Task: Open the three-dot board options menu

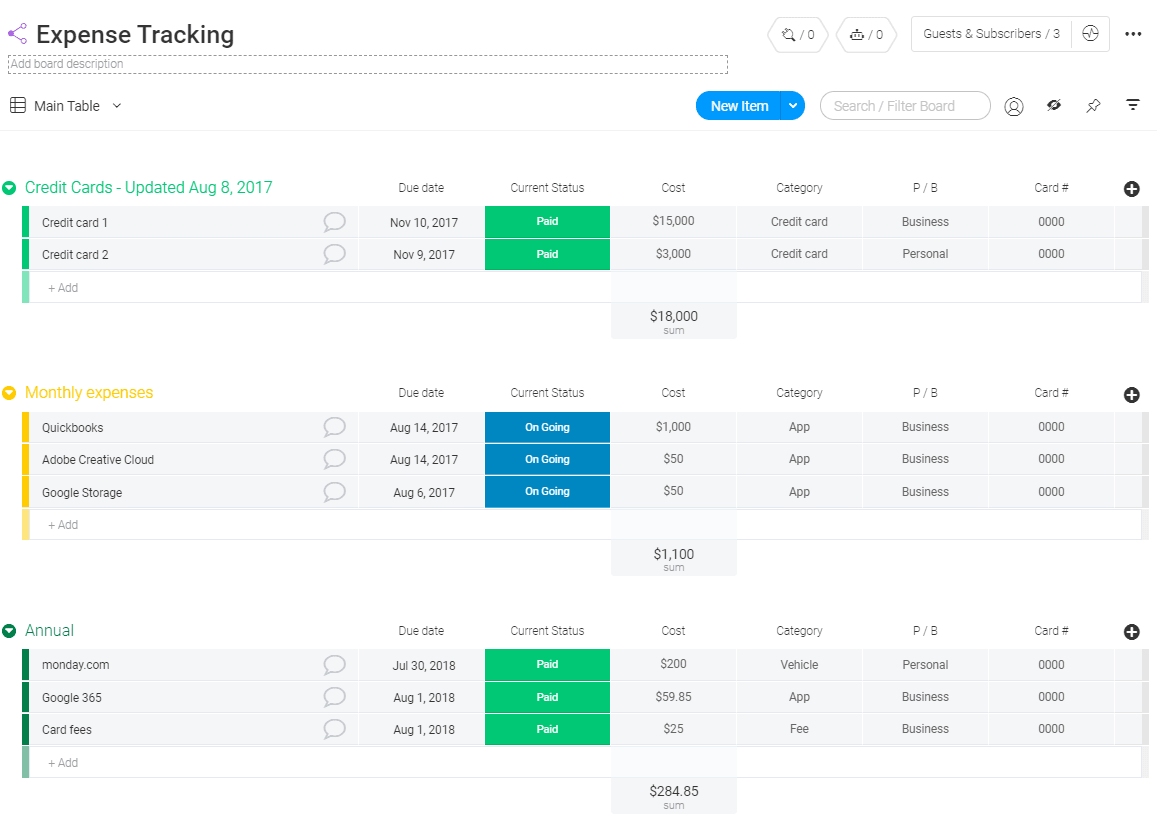Action: coord(1133,34)
